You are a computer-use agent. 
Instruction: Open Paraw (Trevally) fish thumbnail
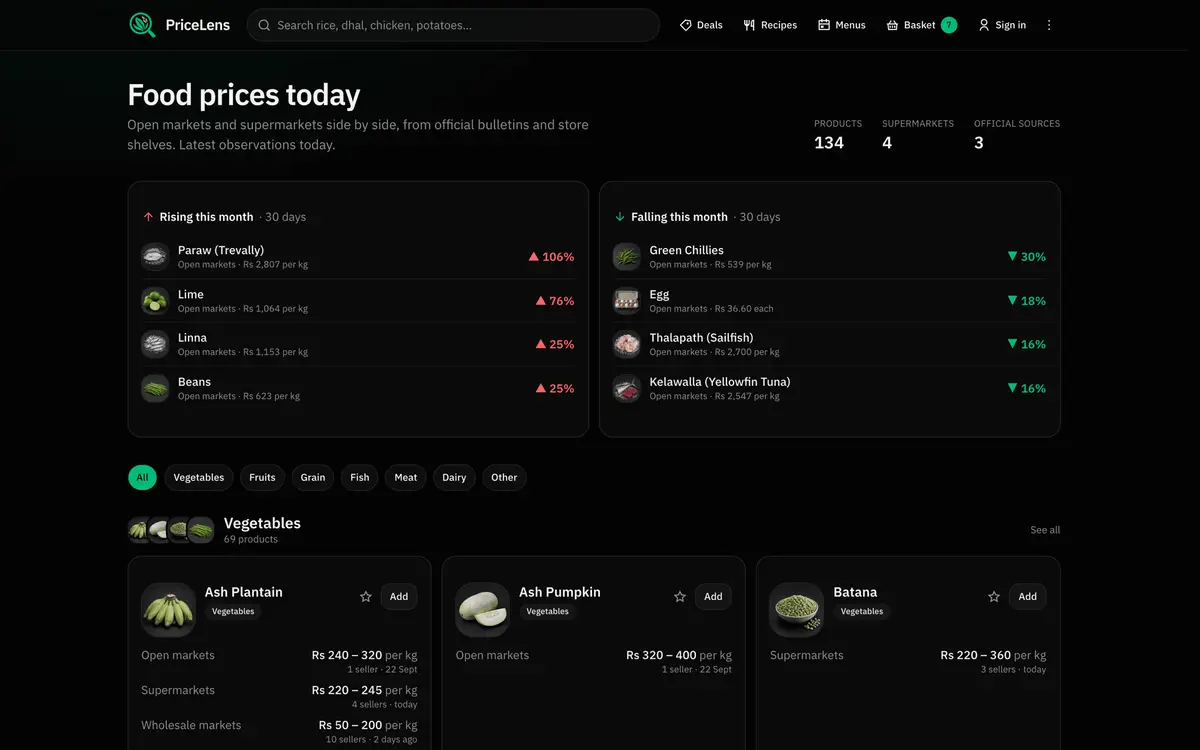[x=155, y=257]
